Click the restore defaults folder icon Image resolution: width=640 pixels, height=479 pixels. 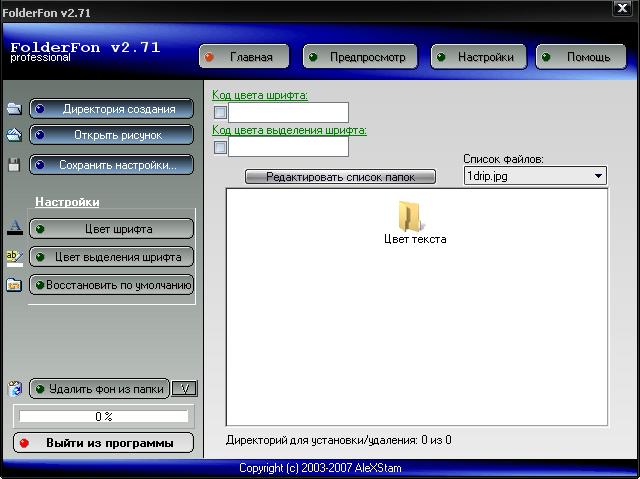pos(14,285)
